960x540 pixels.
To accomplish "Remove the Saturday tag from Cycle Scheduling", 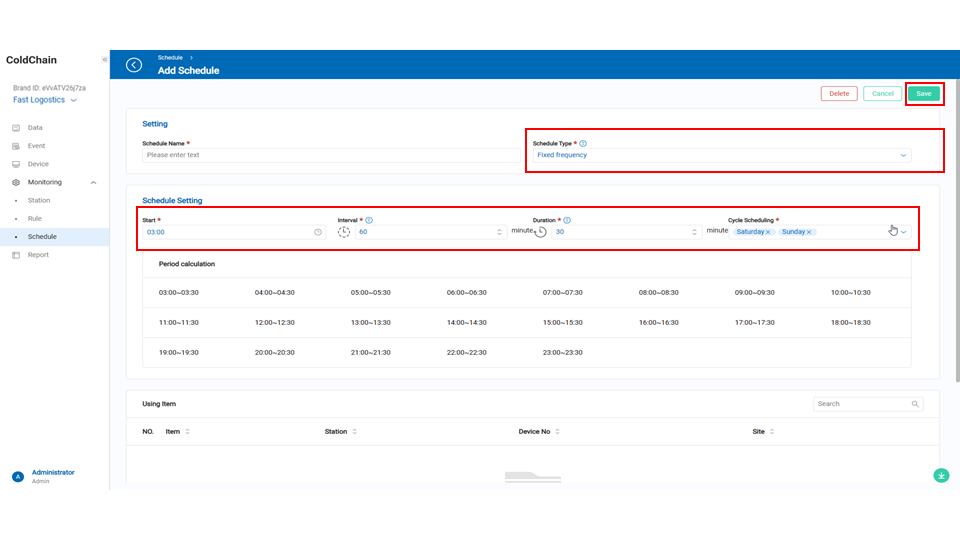I will (x=768, y=232).
